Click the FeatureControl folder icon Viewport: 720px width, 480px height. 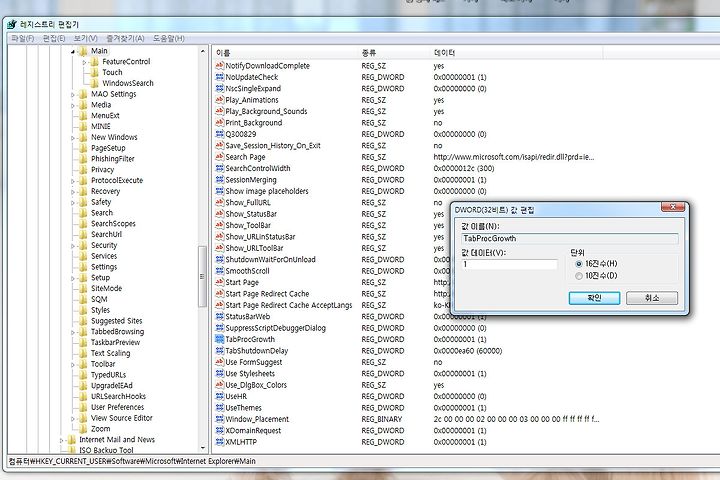[x=94, y=62]
